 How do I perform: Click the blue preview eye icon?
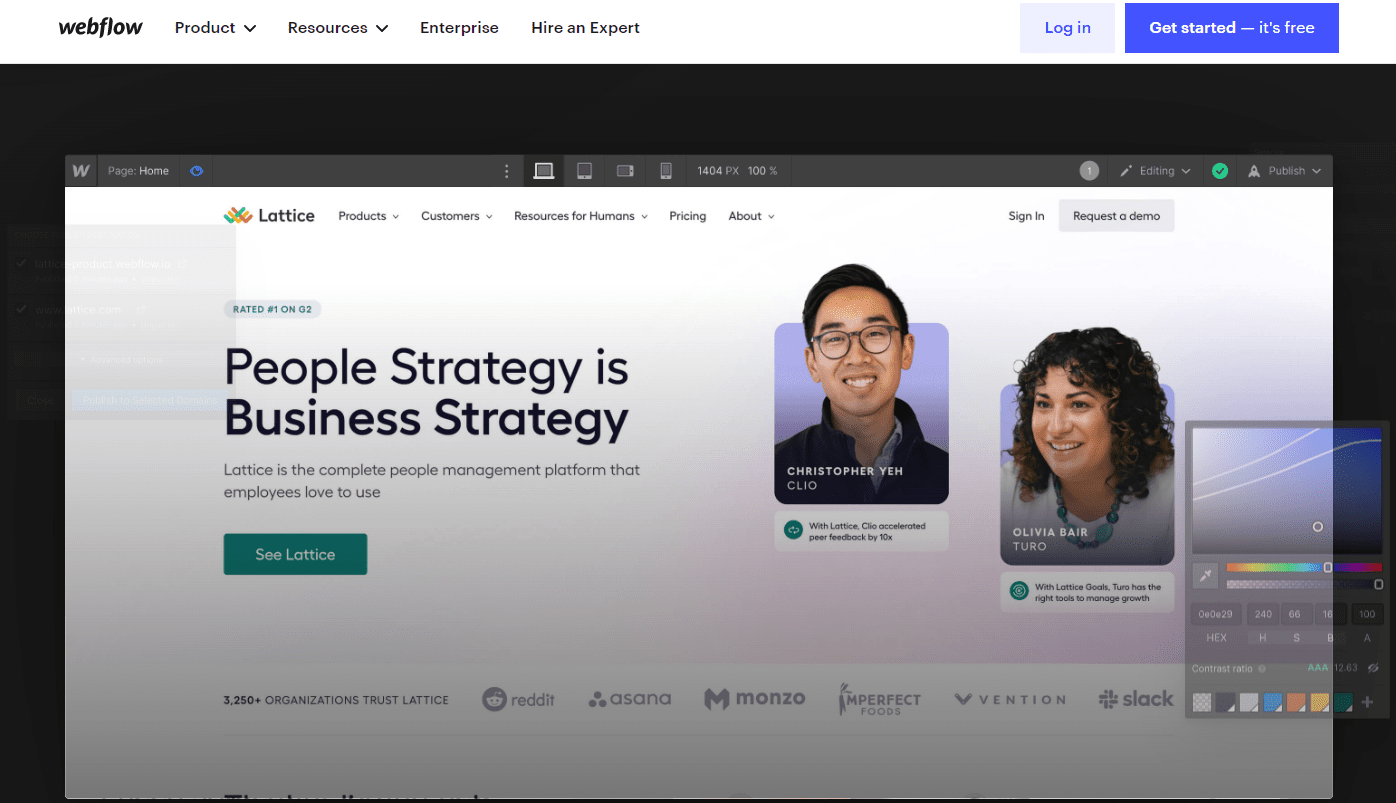pyautogui.click(x=197, y=171)
